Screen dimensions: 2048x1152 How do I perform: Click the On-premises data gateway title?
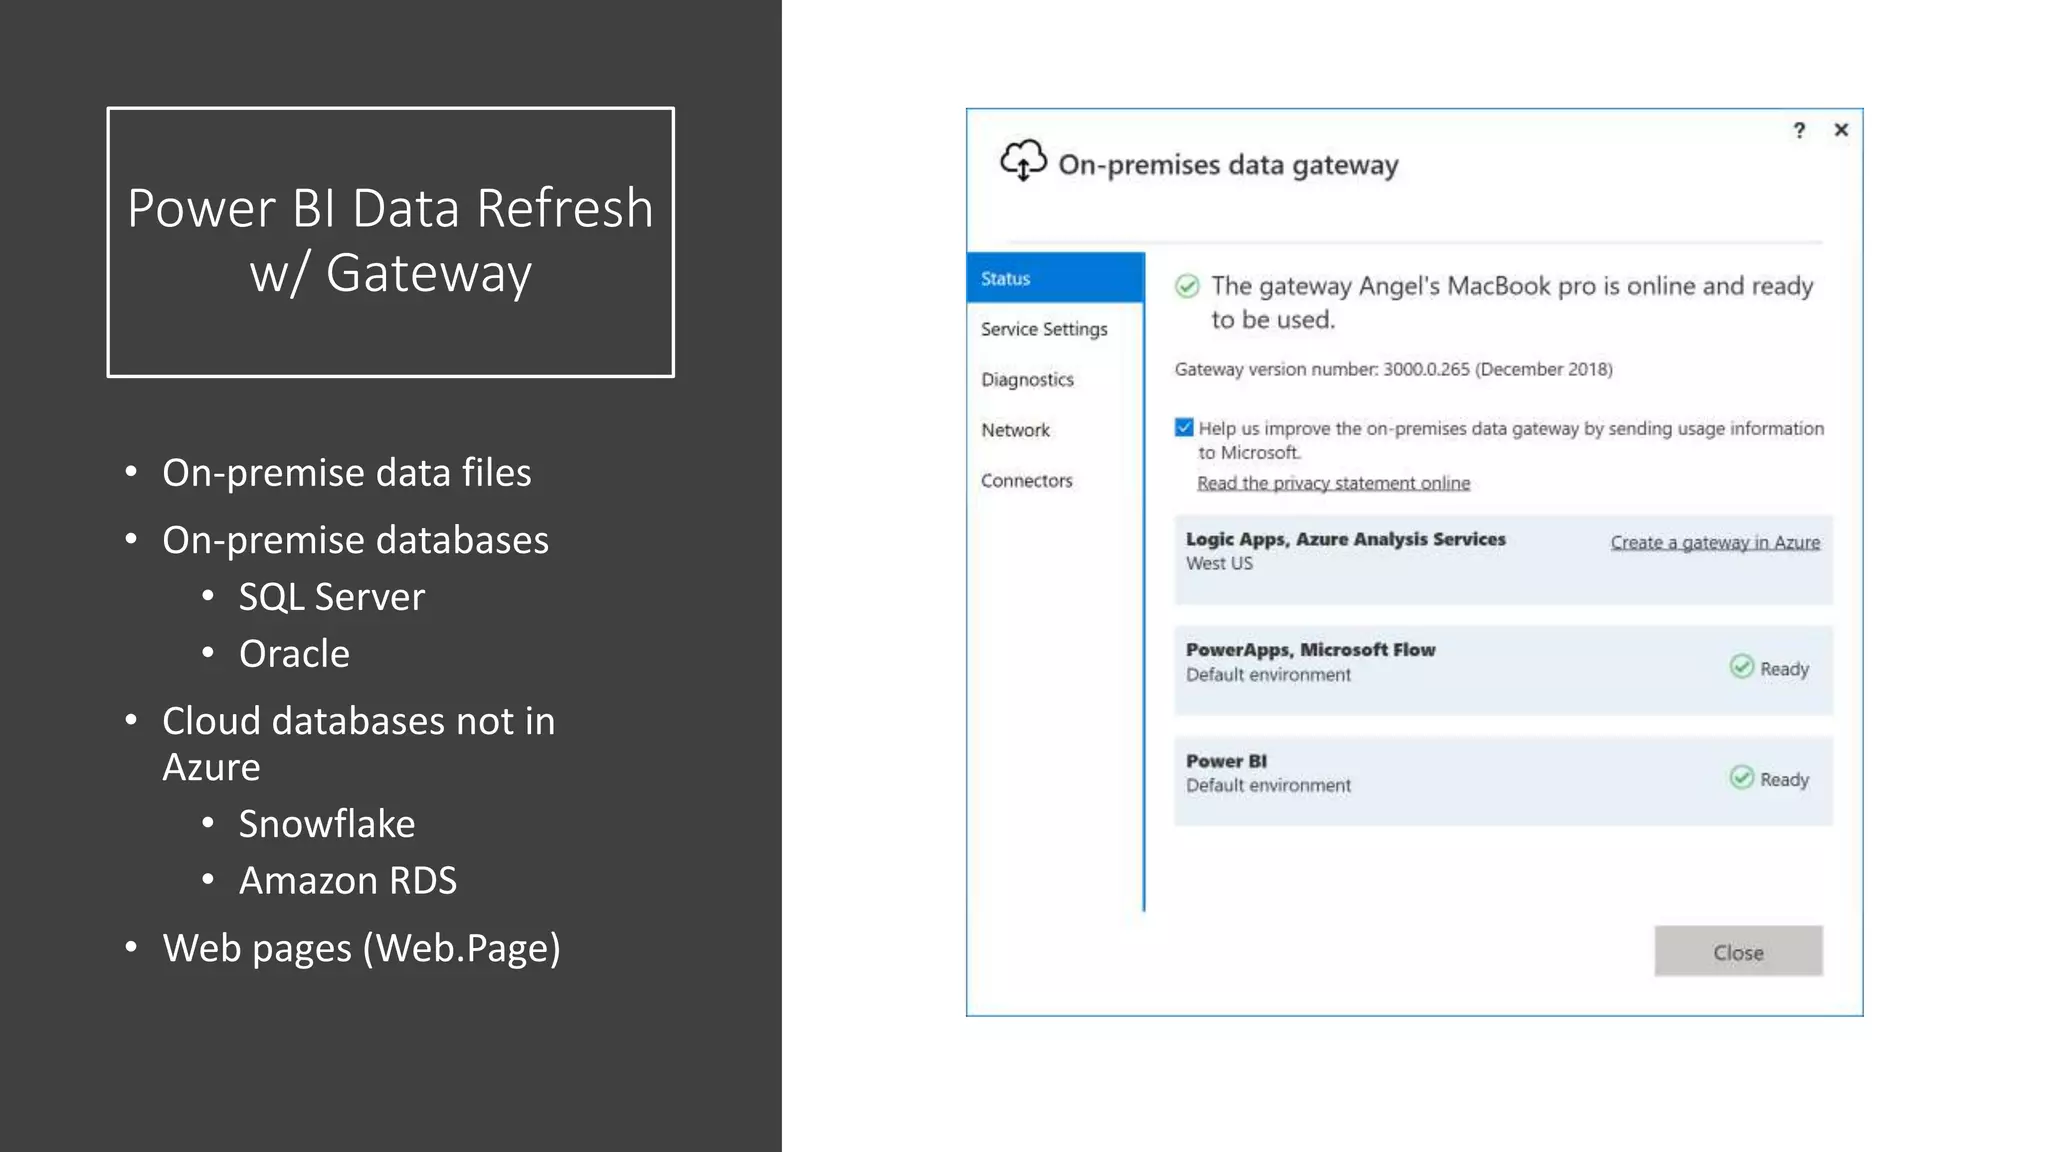coord(1228,165)
